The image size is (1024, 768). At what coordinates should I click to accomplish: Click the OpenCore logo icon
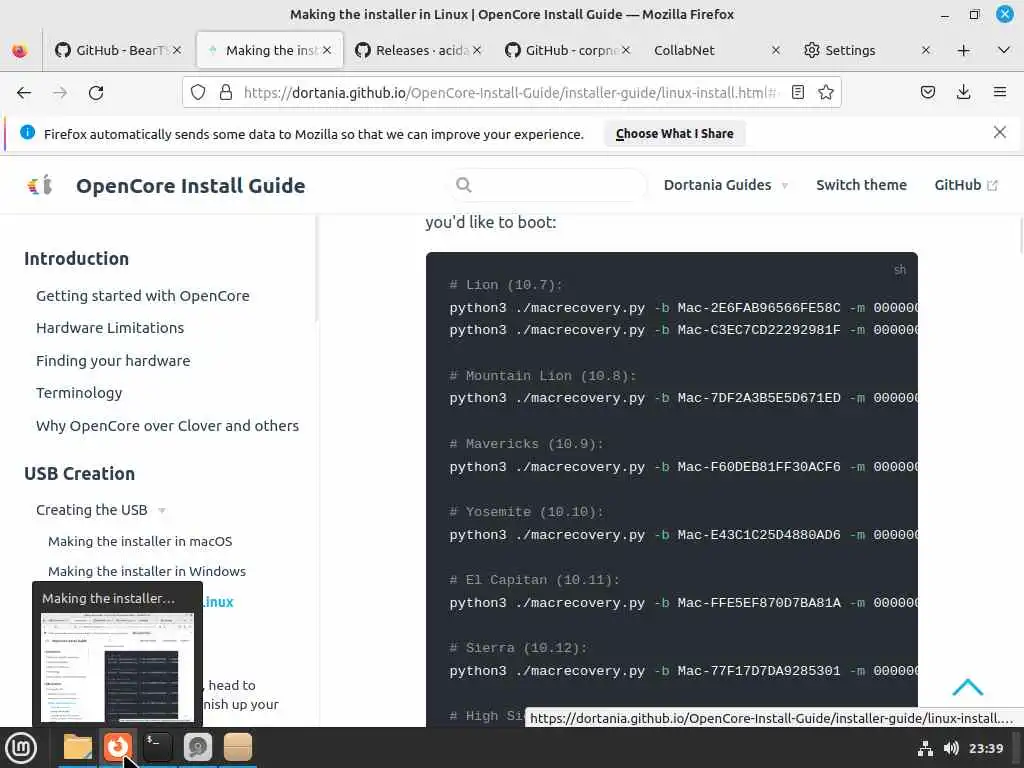click(x=40, y=185)
